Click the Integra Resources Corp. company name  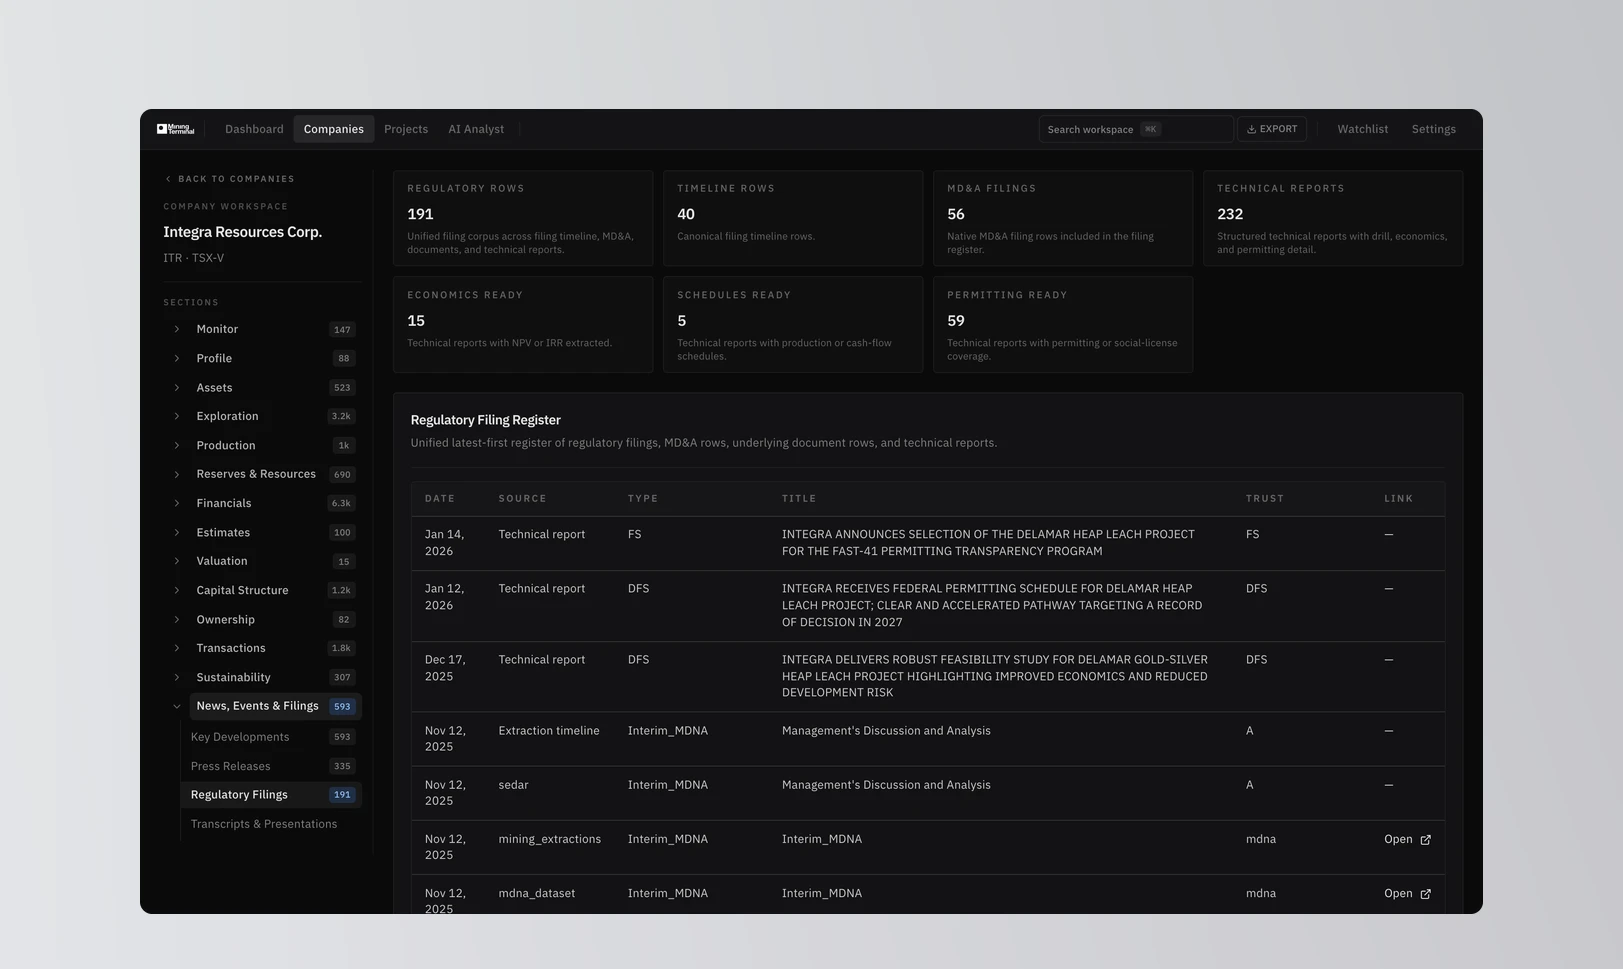[243, 232]
